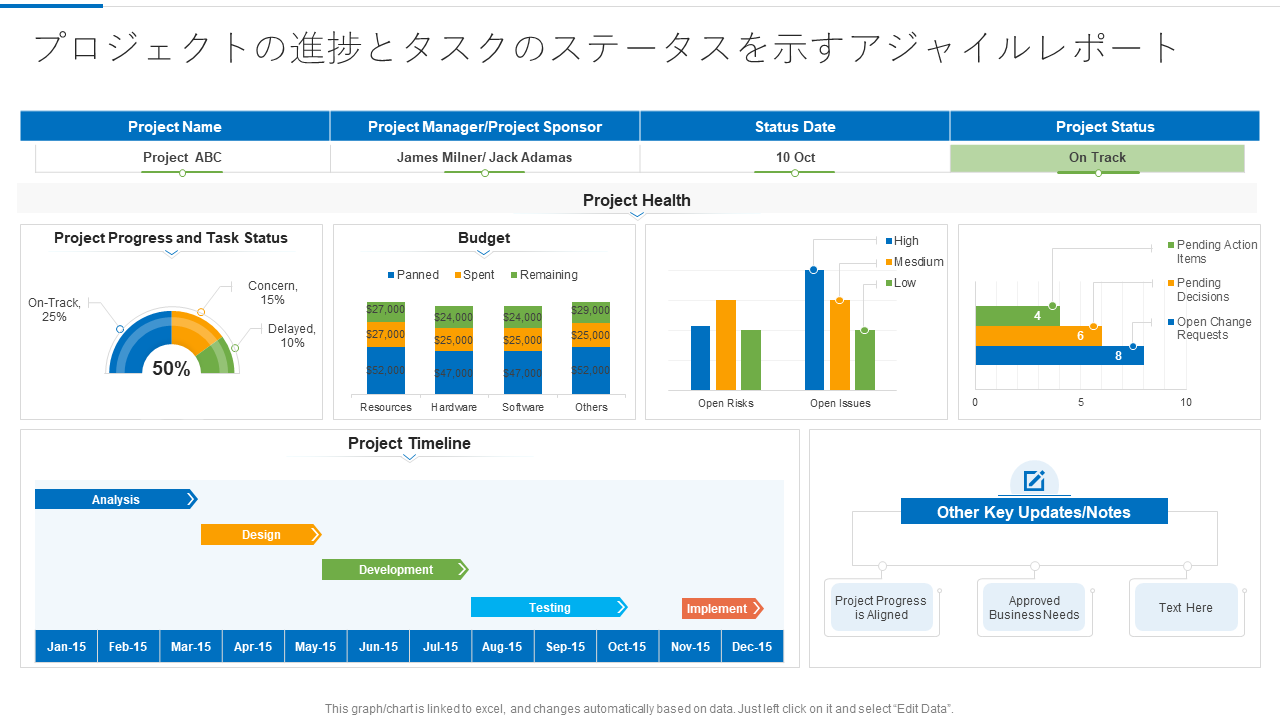Click the '10 Oct' status date value
Screen dimensions: 1280x720
point(795,158)
